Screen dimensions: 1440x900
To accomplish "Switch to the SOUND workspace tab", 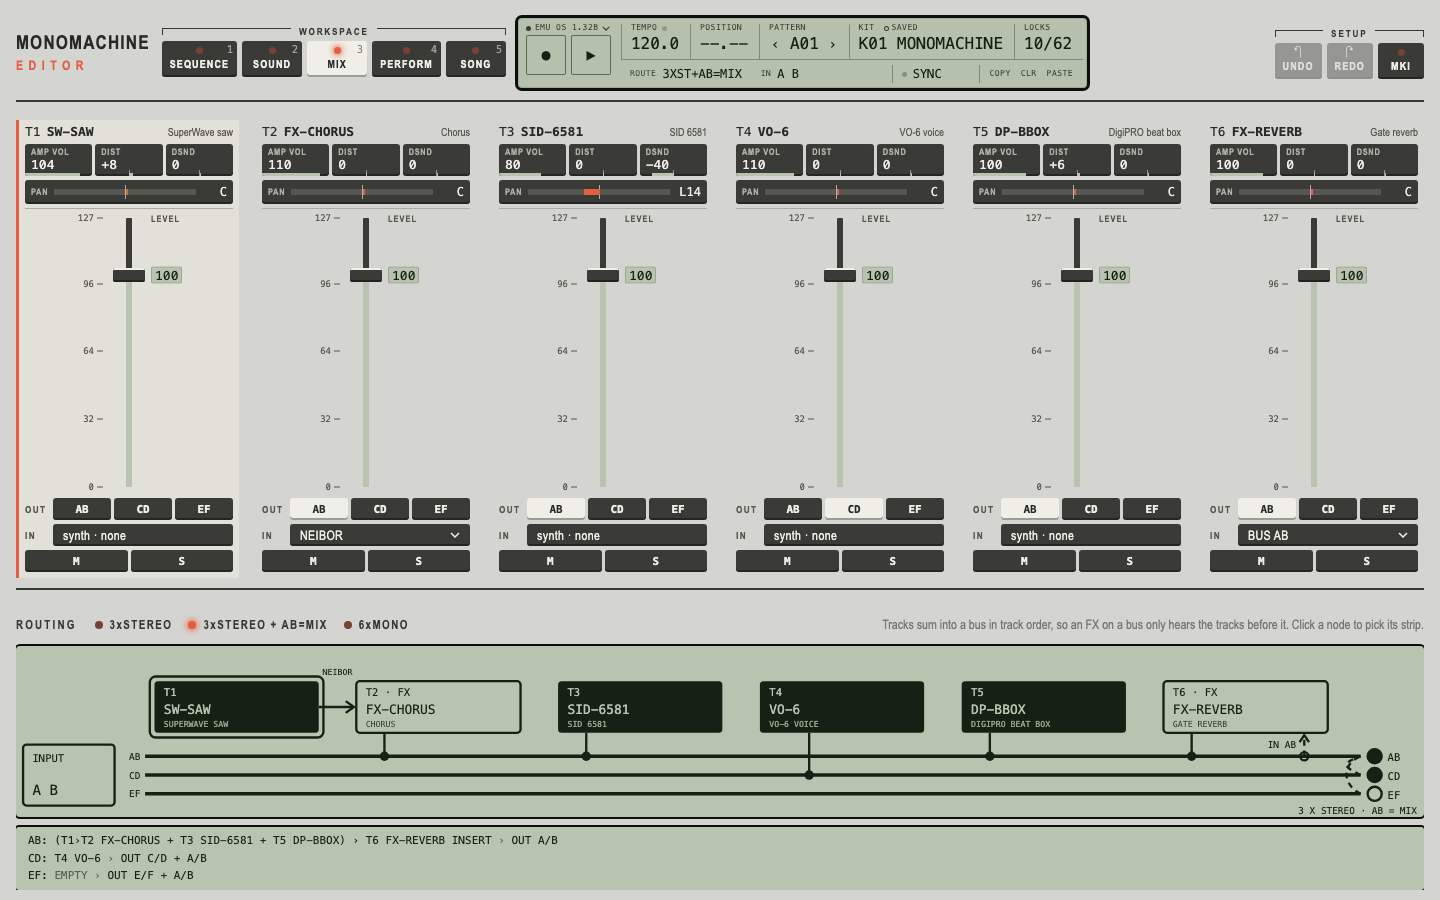I will coord(271,58).
